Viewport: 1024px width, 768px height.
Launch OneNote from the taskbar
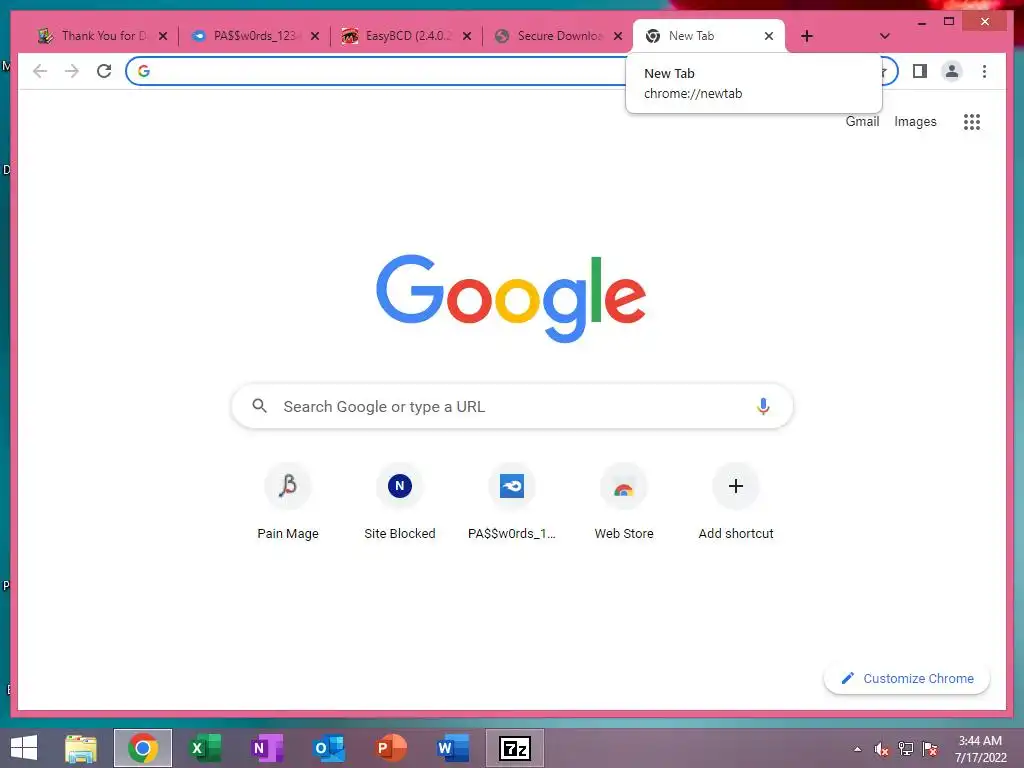[267, 748]
